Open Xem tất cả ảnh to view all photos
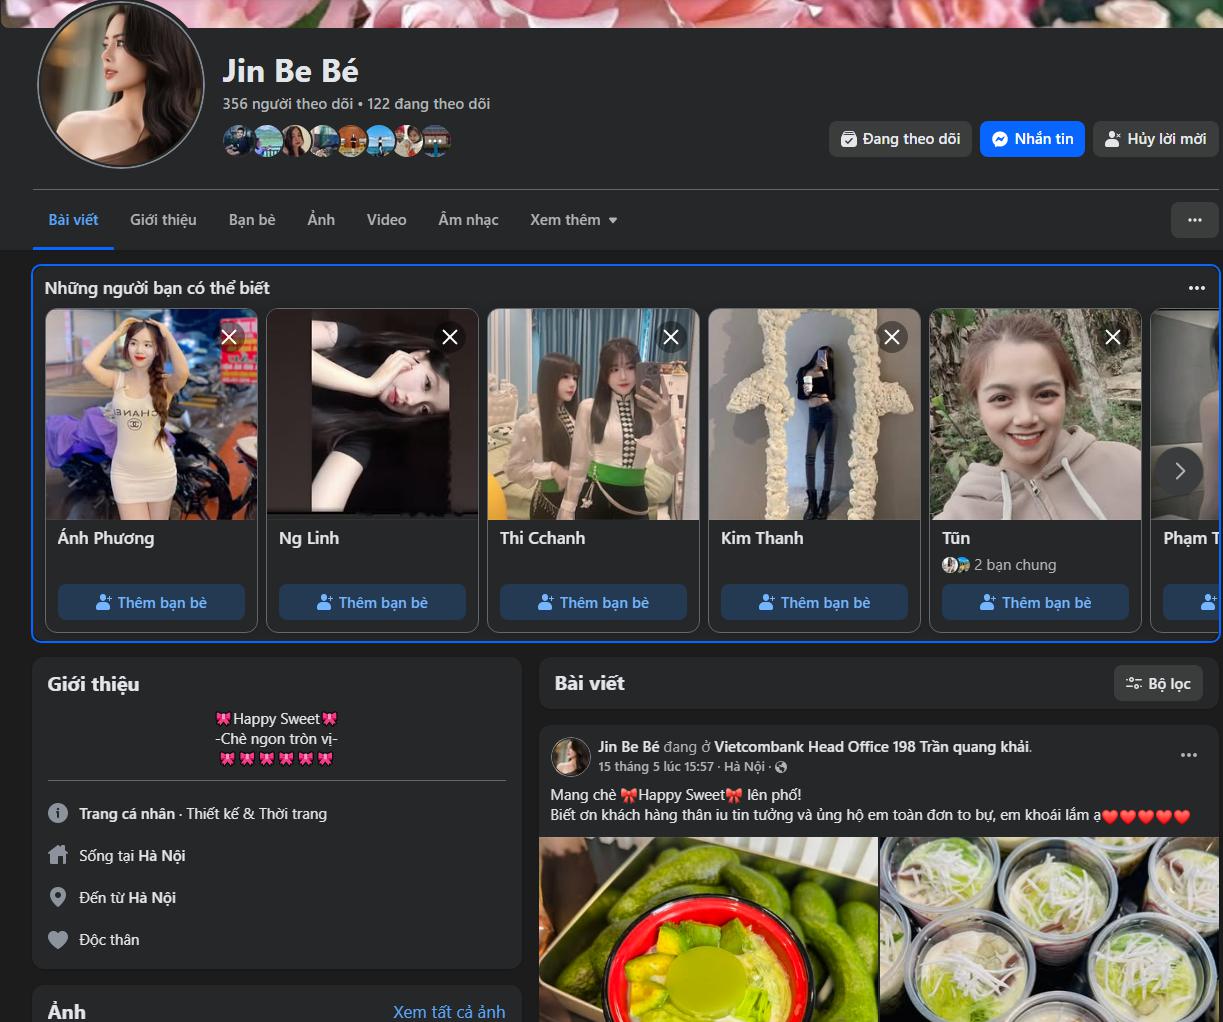The image size is (1223, 1022). 449,1011
